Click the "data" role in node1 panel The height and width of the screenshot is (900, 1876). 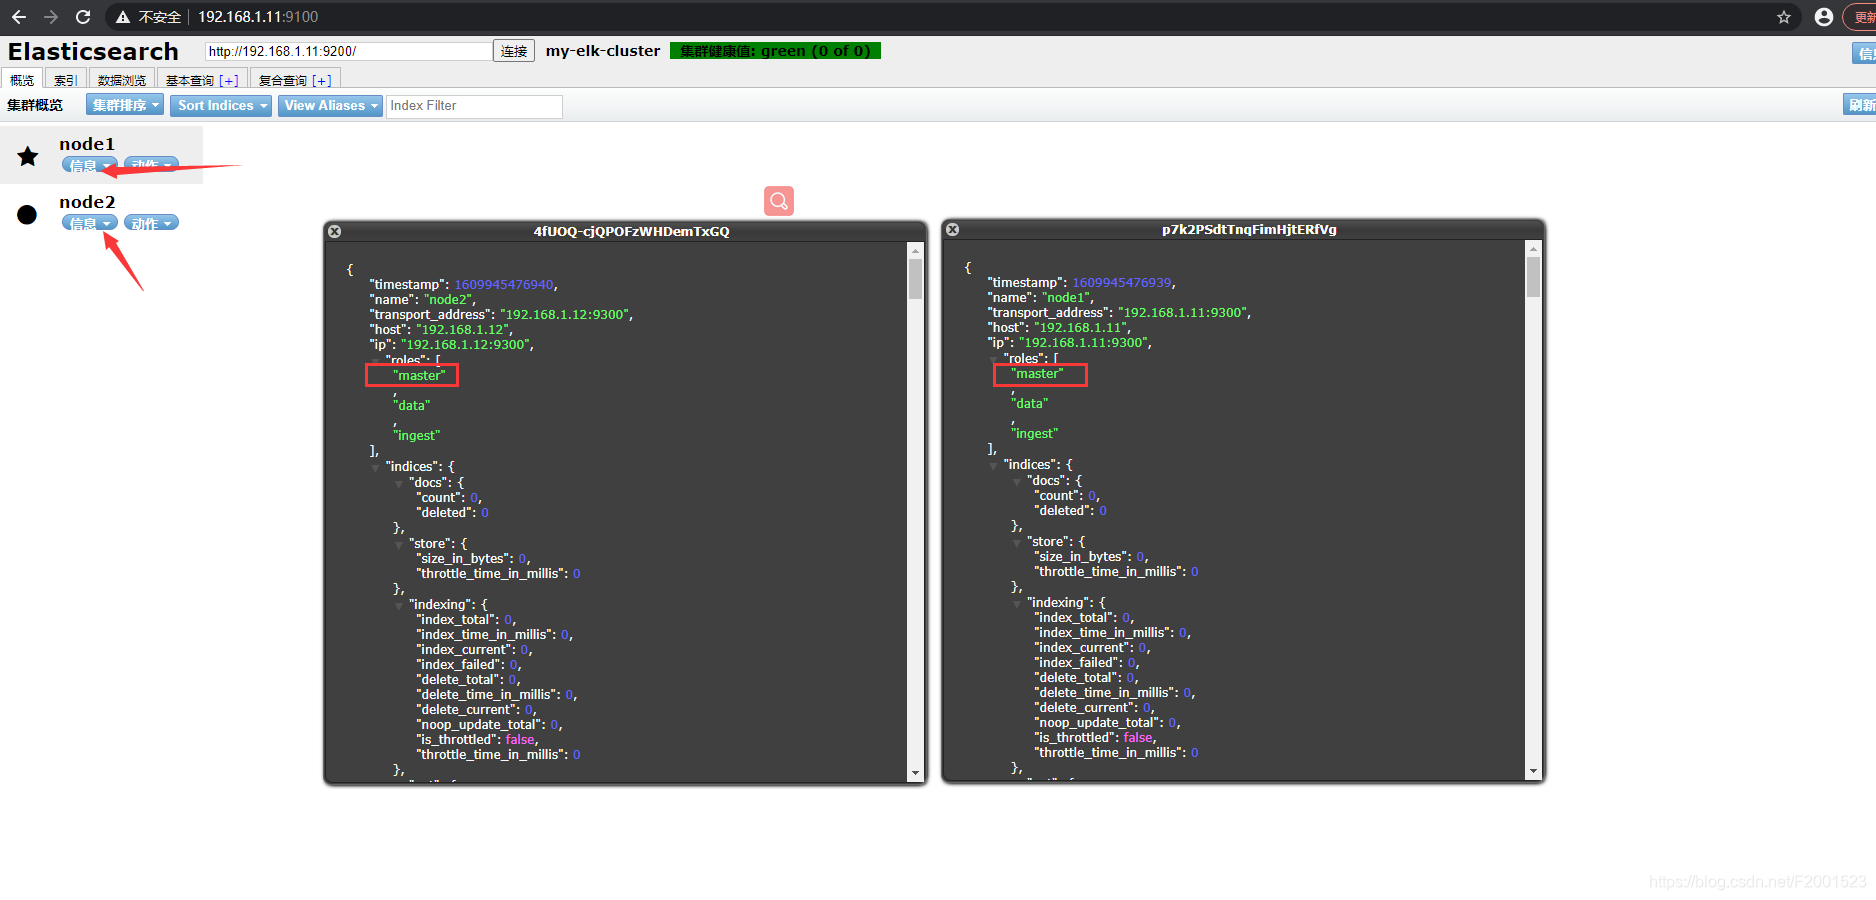(1030, 404)
